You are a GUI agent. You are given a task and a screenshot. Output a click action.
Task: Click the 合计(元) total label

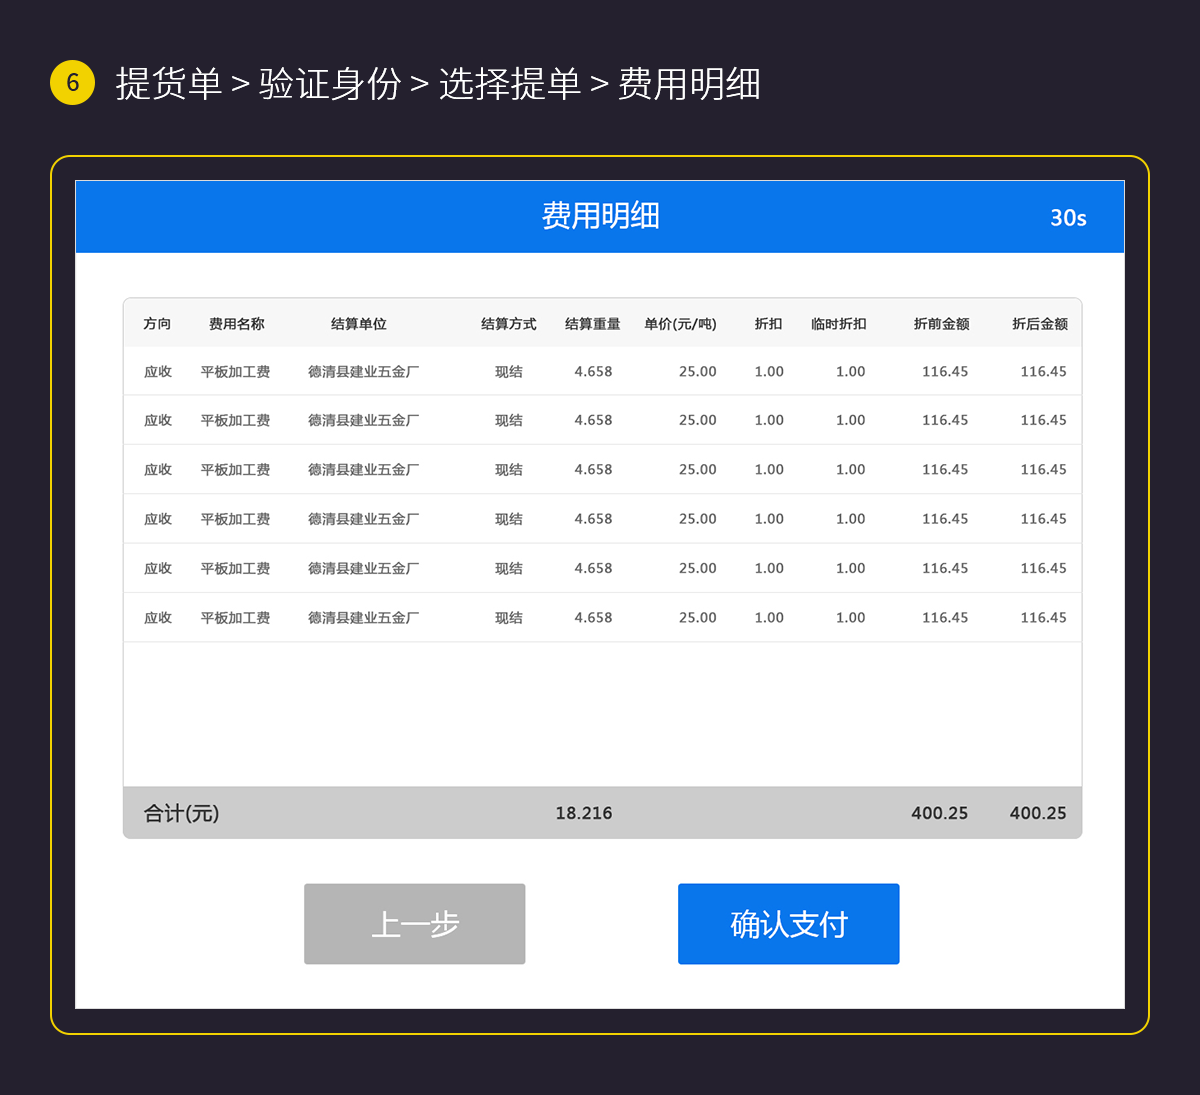coord(181,813)
